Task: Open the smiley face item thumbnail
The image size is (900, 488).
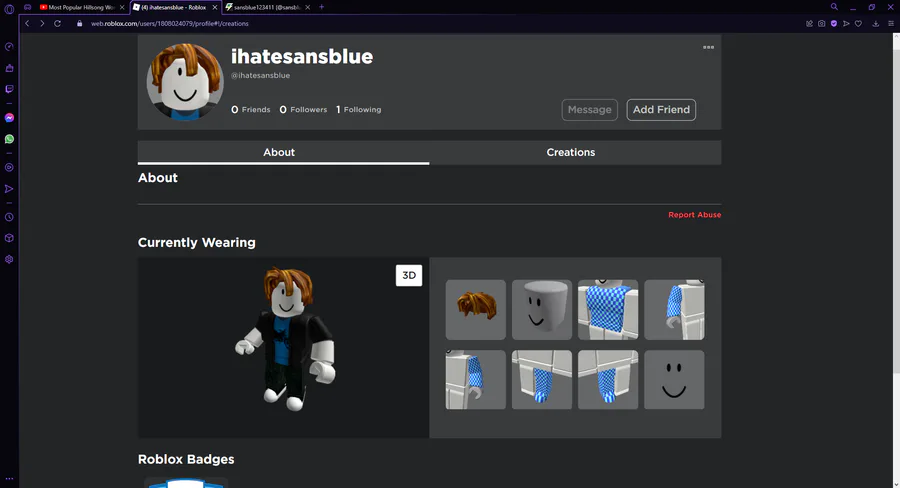Action: click(674, 379)
